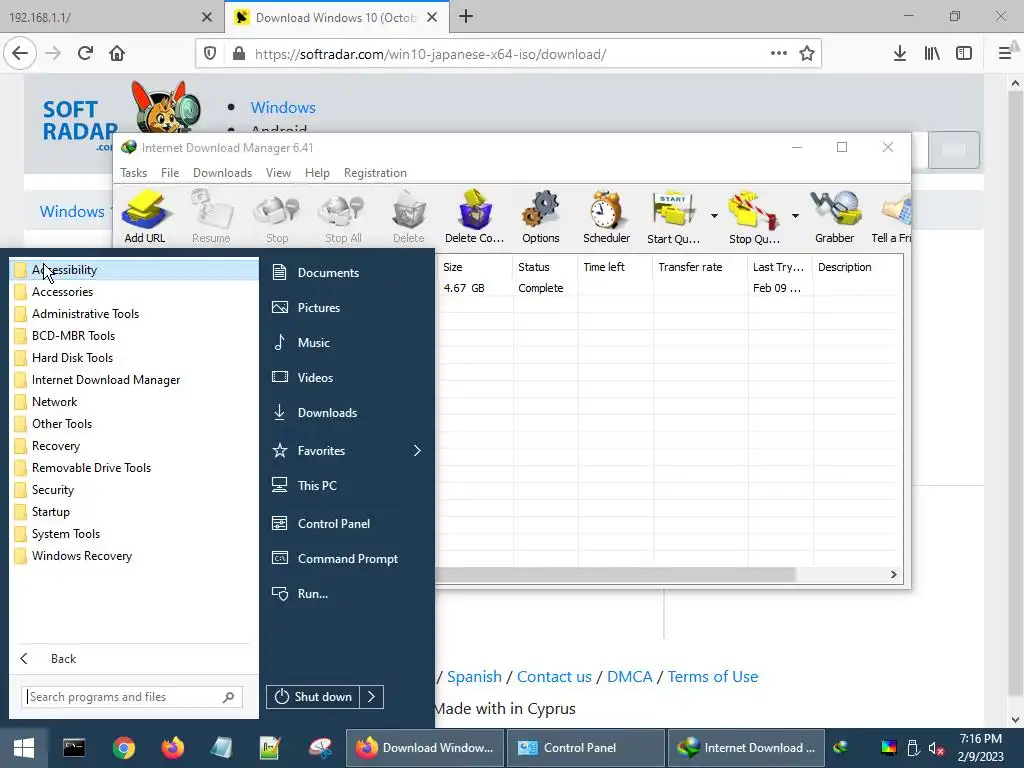Open the Registration menu in IDM
Screen dimensions: 1024x768
[375, 173]
